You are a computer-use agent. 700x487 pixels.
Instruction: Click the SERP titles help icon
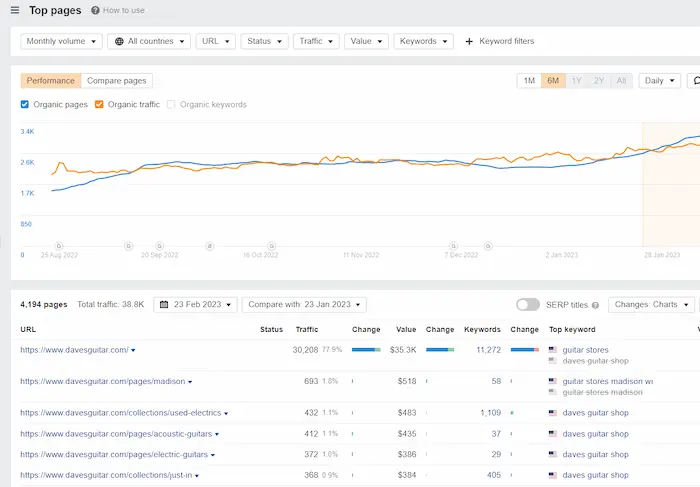[596, 305]
